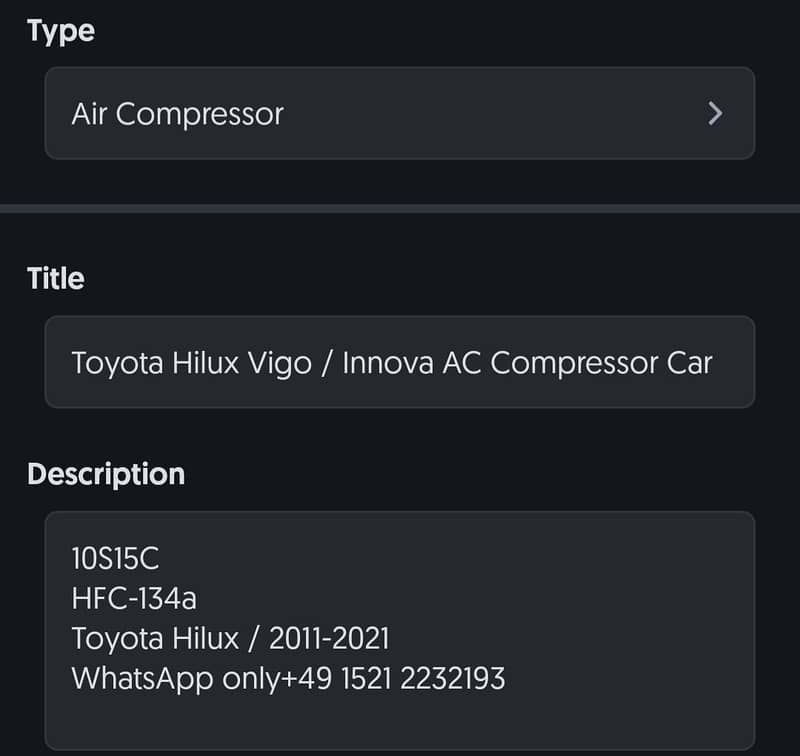Click the Title section label

[56, 278]
